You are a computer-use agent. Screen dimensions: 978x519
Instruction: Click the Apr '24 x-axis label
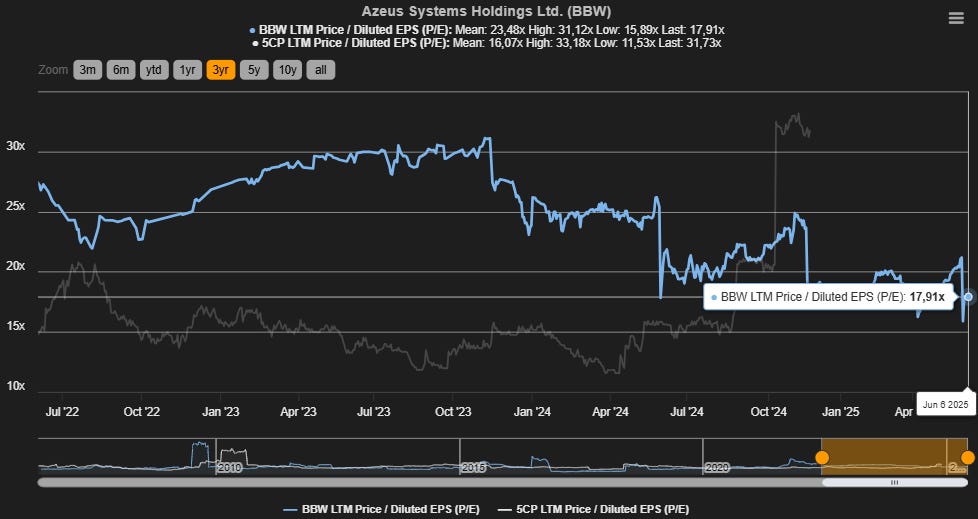click(610, 412)
